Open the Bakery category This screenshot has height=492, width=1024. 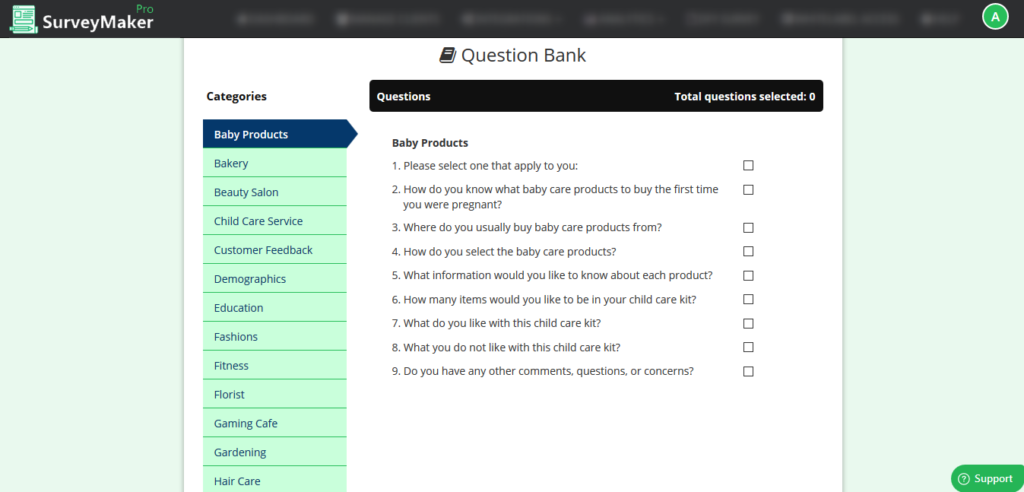(x=275, y=163)
